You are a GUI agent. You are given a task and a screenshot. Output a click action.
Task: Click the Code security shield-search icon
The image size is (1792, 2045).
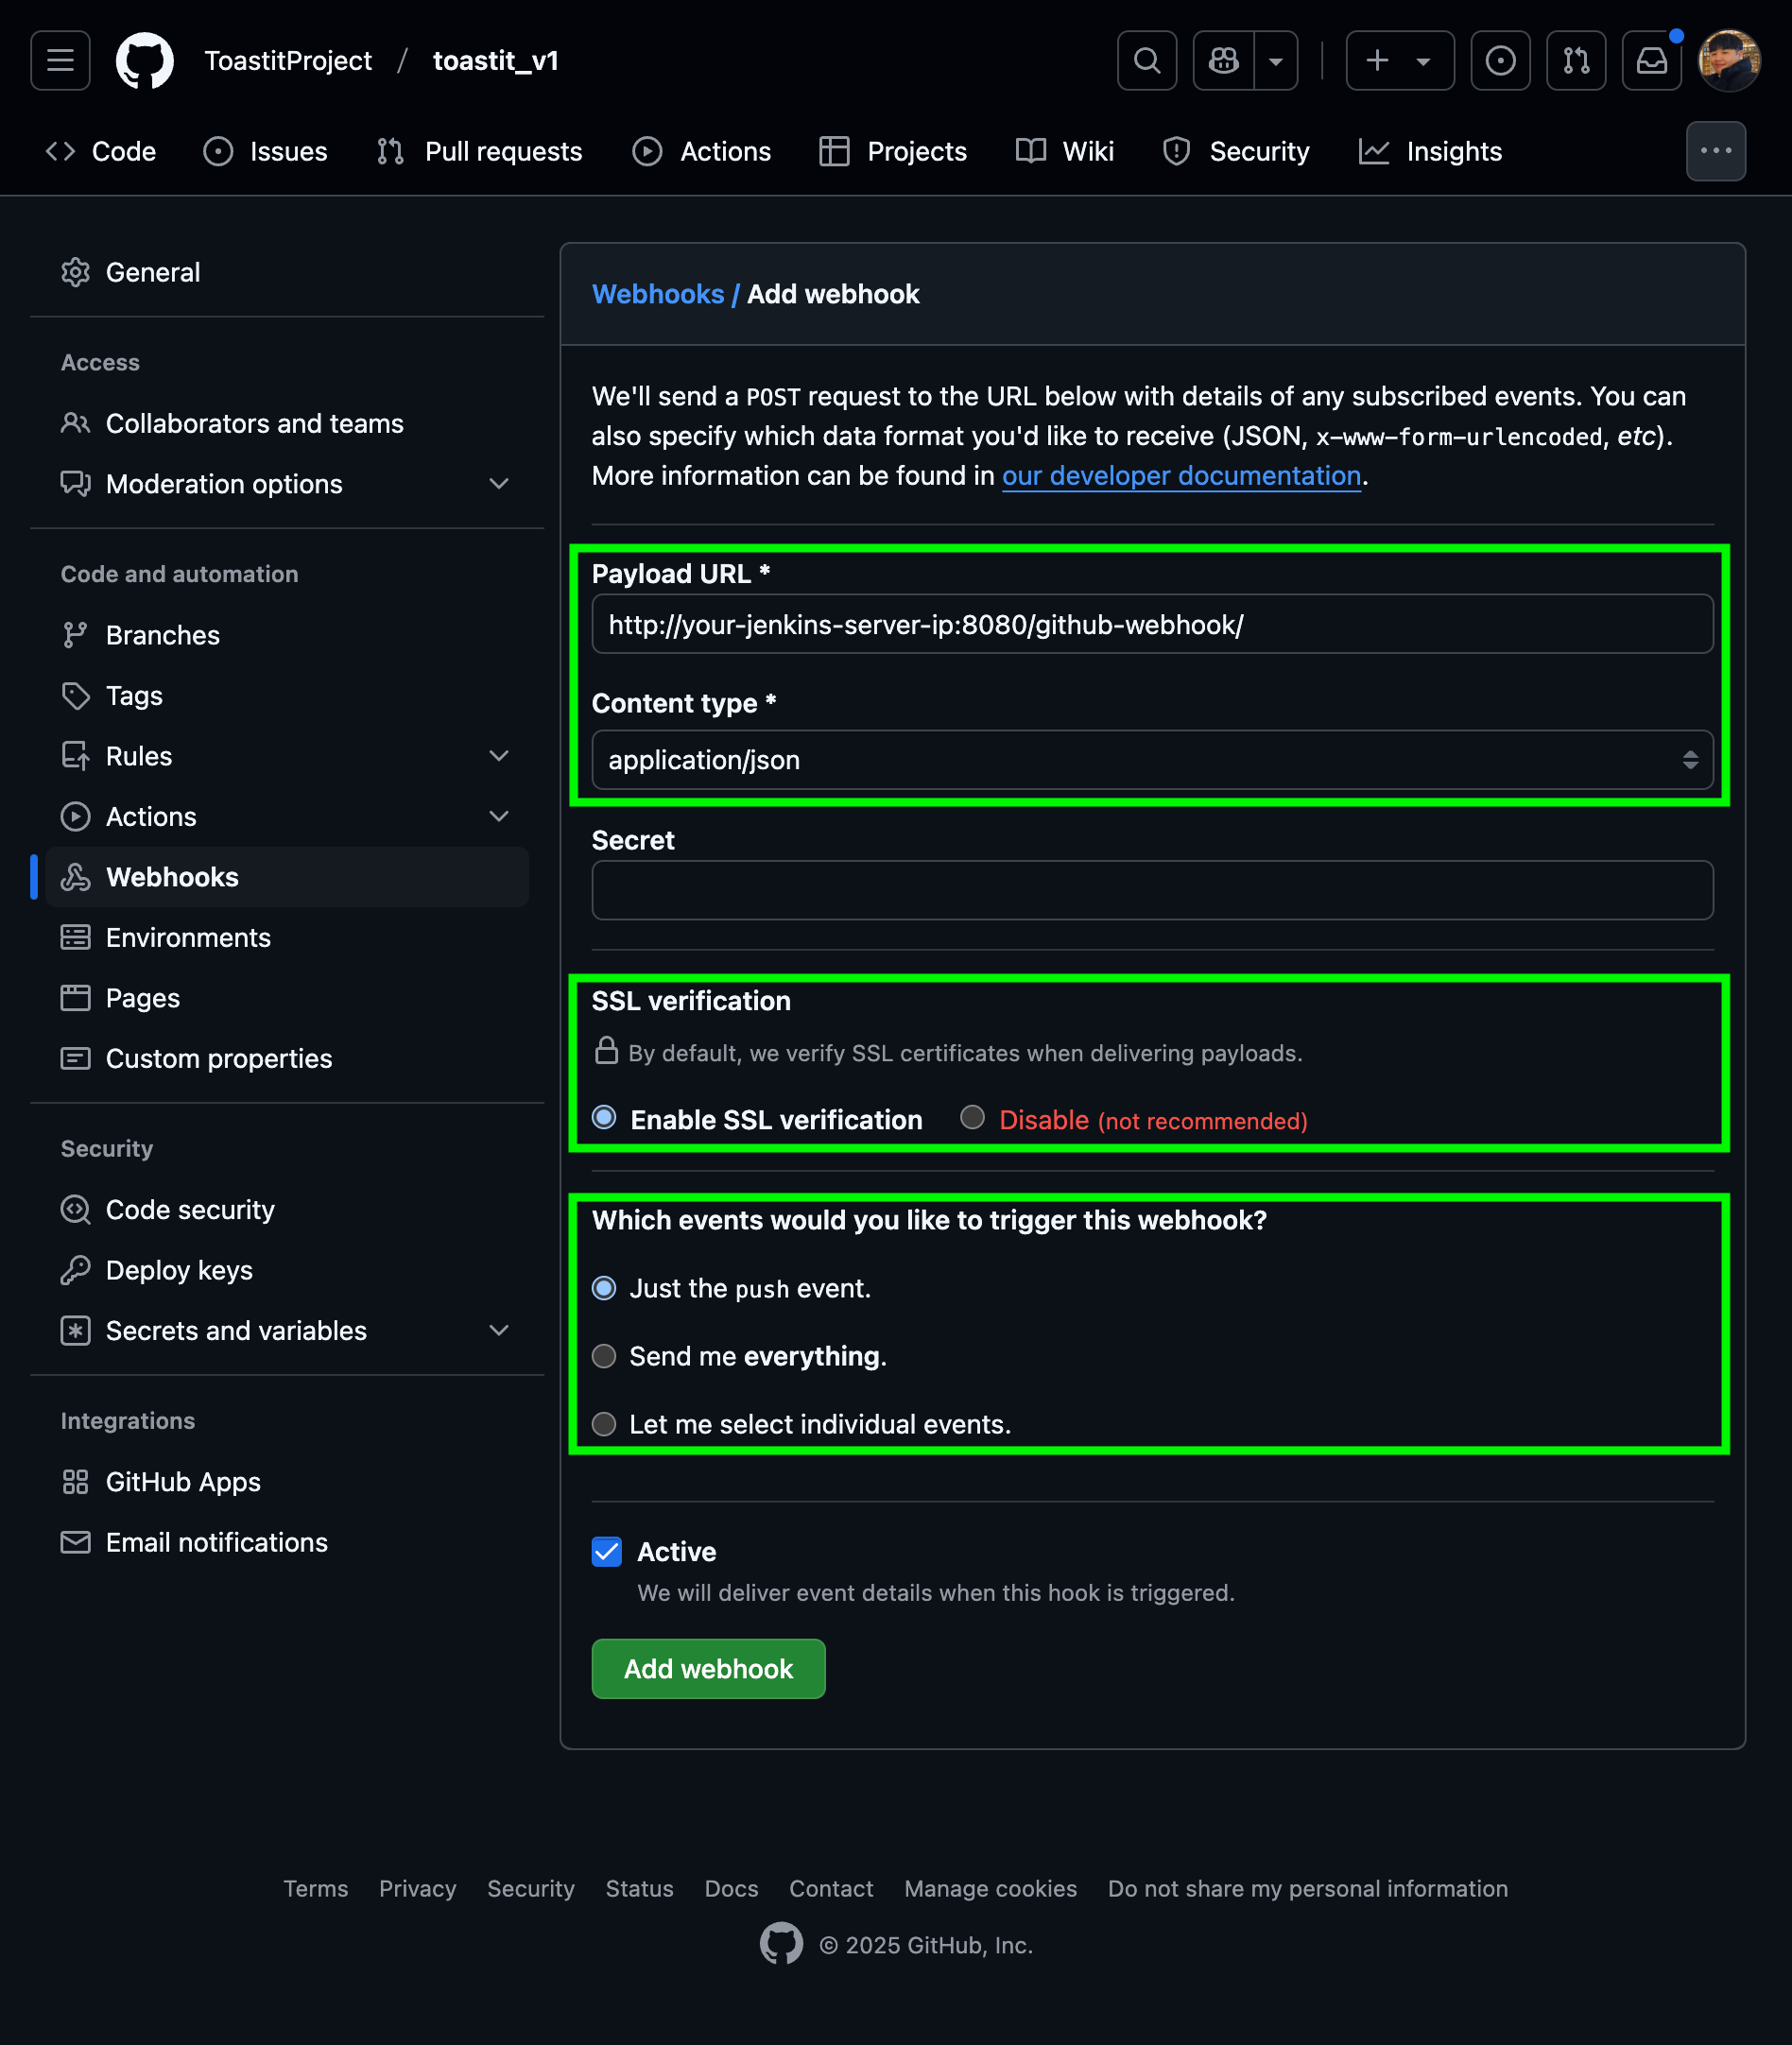75,1210
